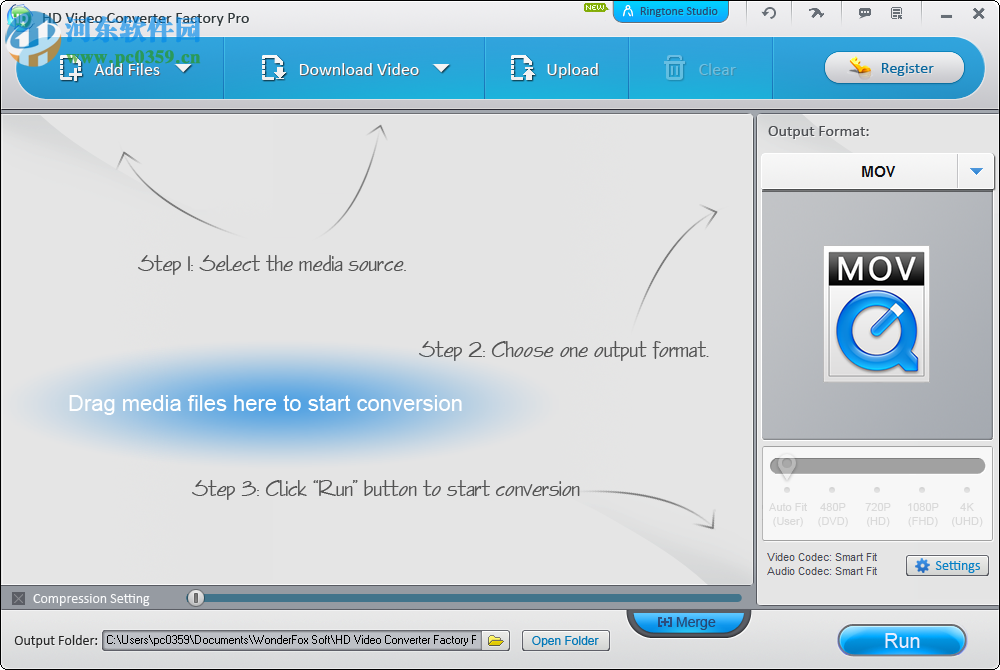Expand the Add Files dropdown arrow
This screenshot has width=1000, height=670.
click(x=184, y=69)
